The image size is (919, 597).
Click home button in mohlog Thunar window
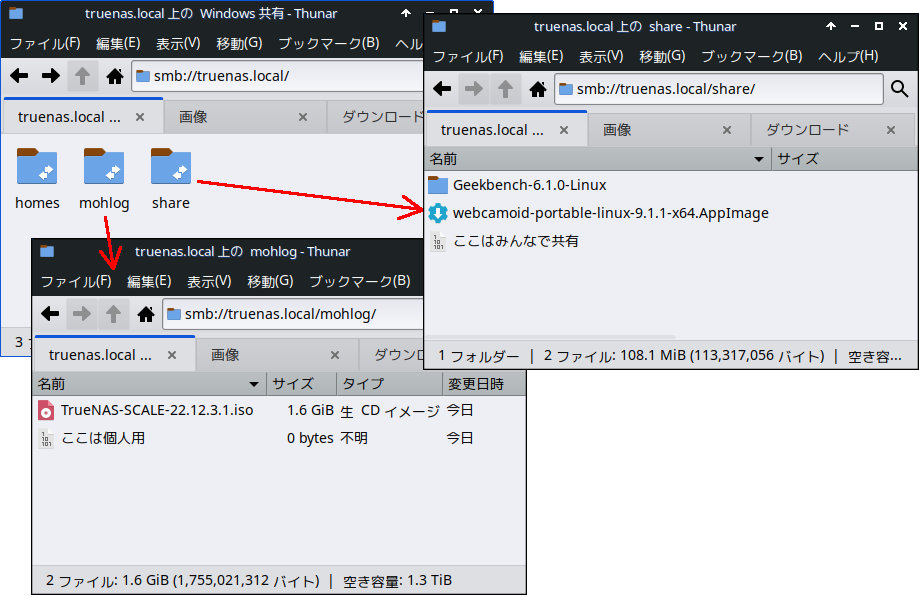click(145, 314)
